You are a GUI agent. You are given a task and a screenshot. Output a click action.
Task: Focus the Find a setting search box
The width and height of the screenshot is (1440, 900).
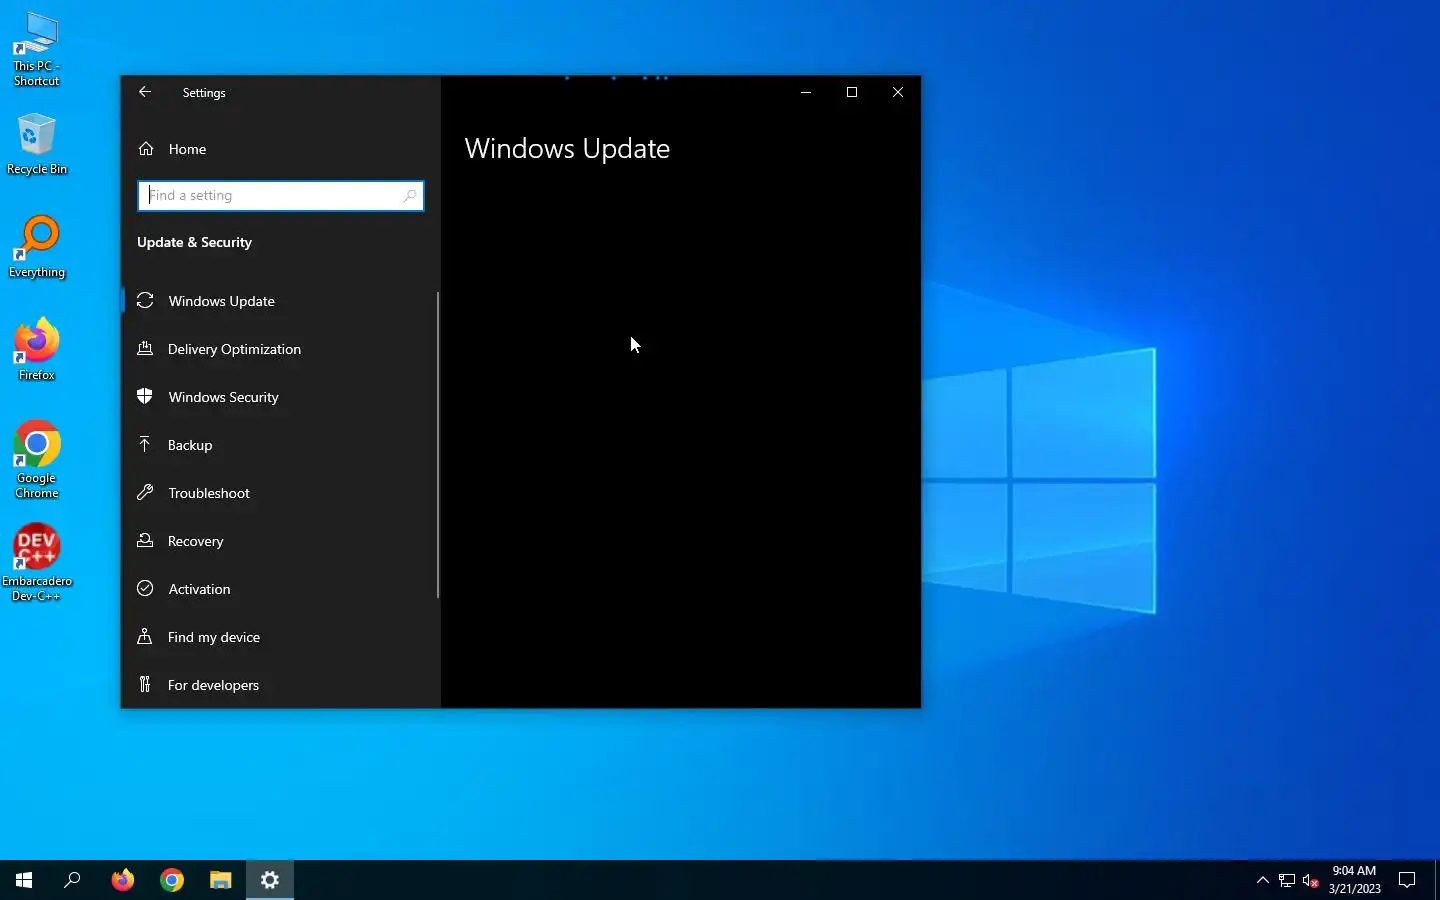click(x=280, y=195)
